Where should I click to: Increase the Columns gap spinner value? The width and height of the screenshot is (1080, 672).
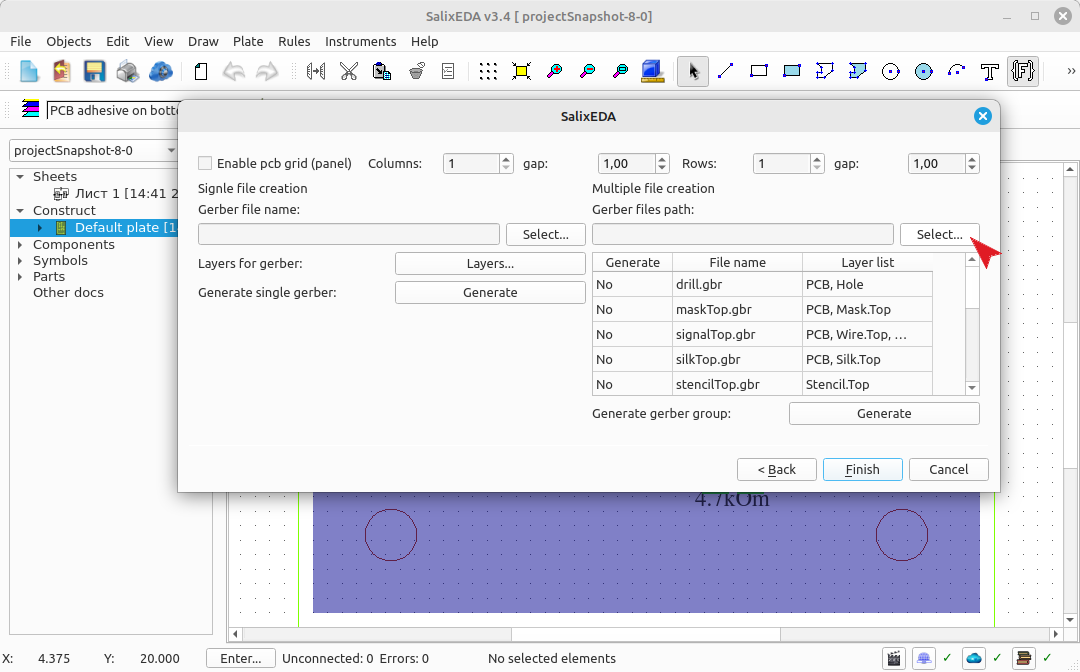(662, 159)
